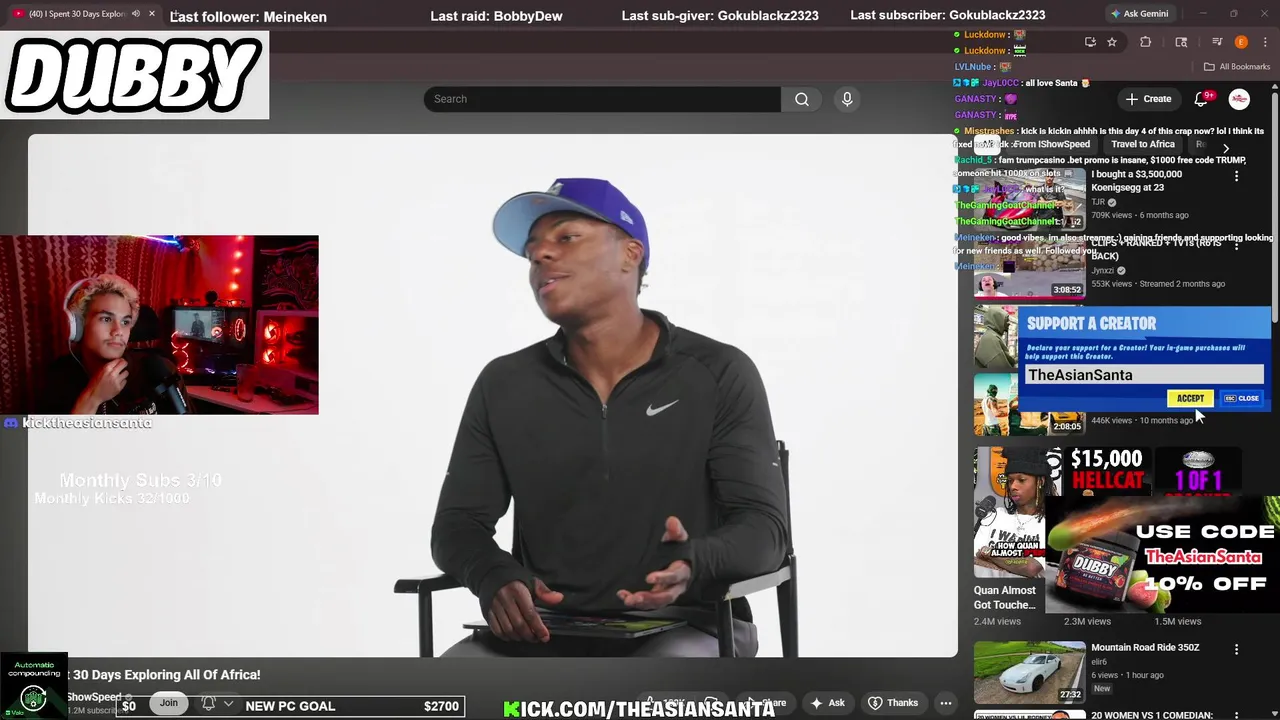Select the From IShowSpeed chip
1280x720 pixels.
click(x=1050, y=144)
